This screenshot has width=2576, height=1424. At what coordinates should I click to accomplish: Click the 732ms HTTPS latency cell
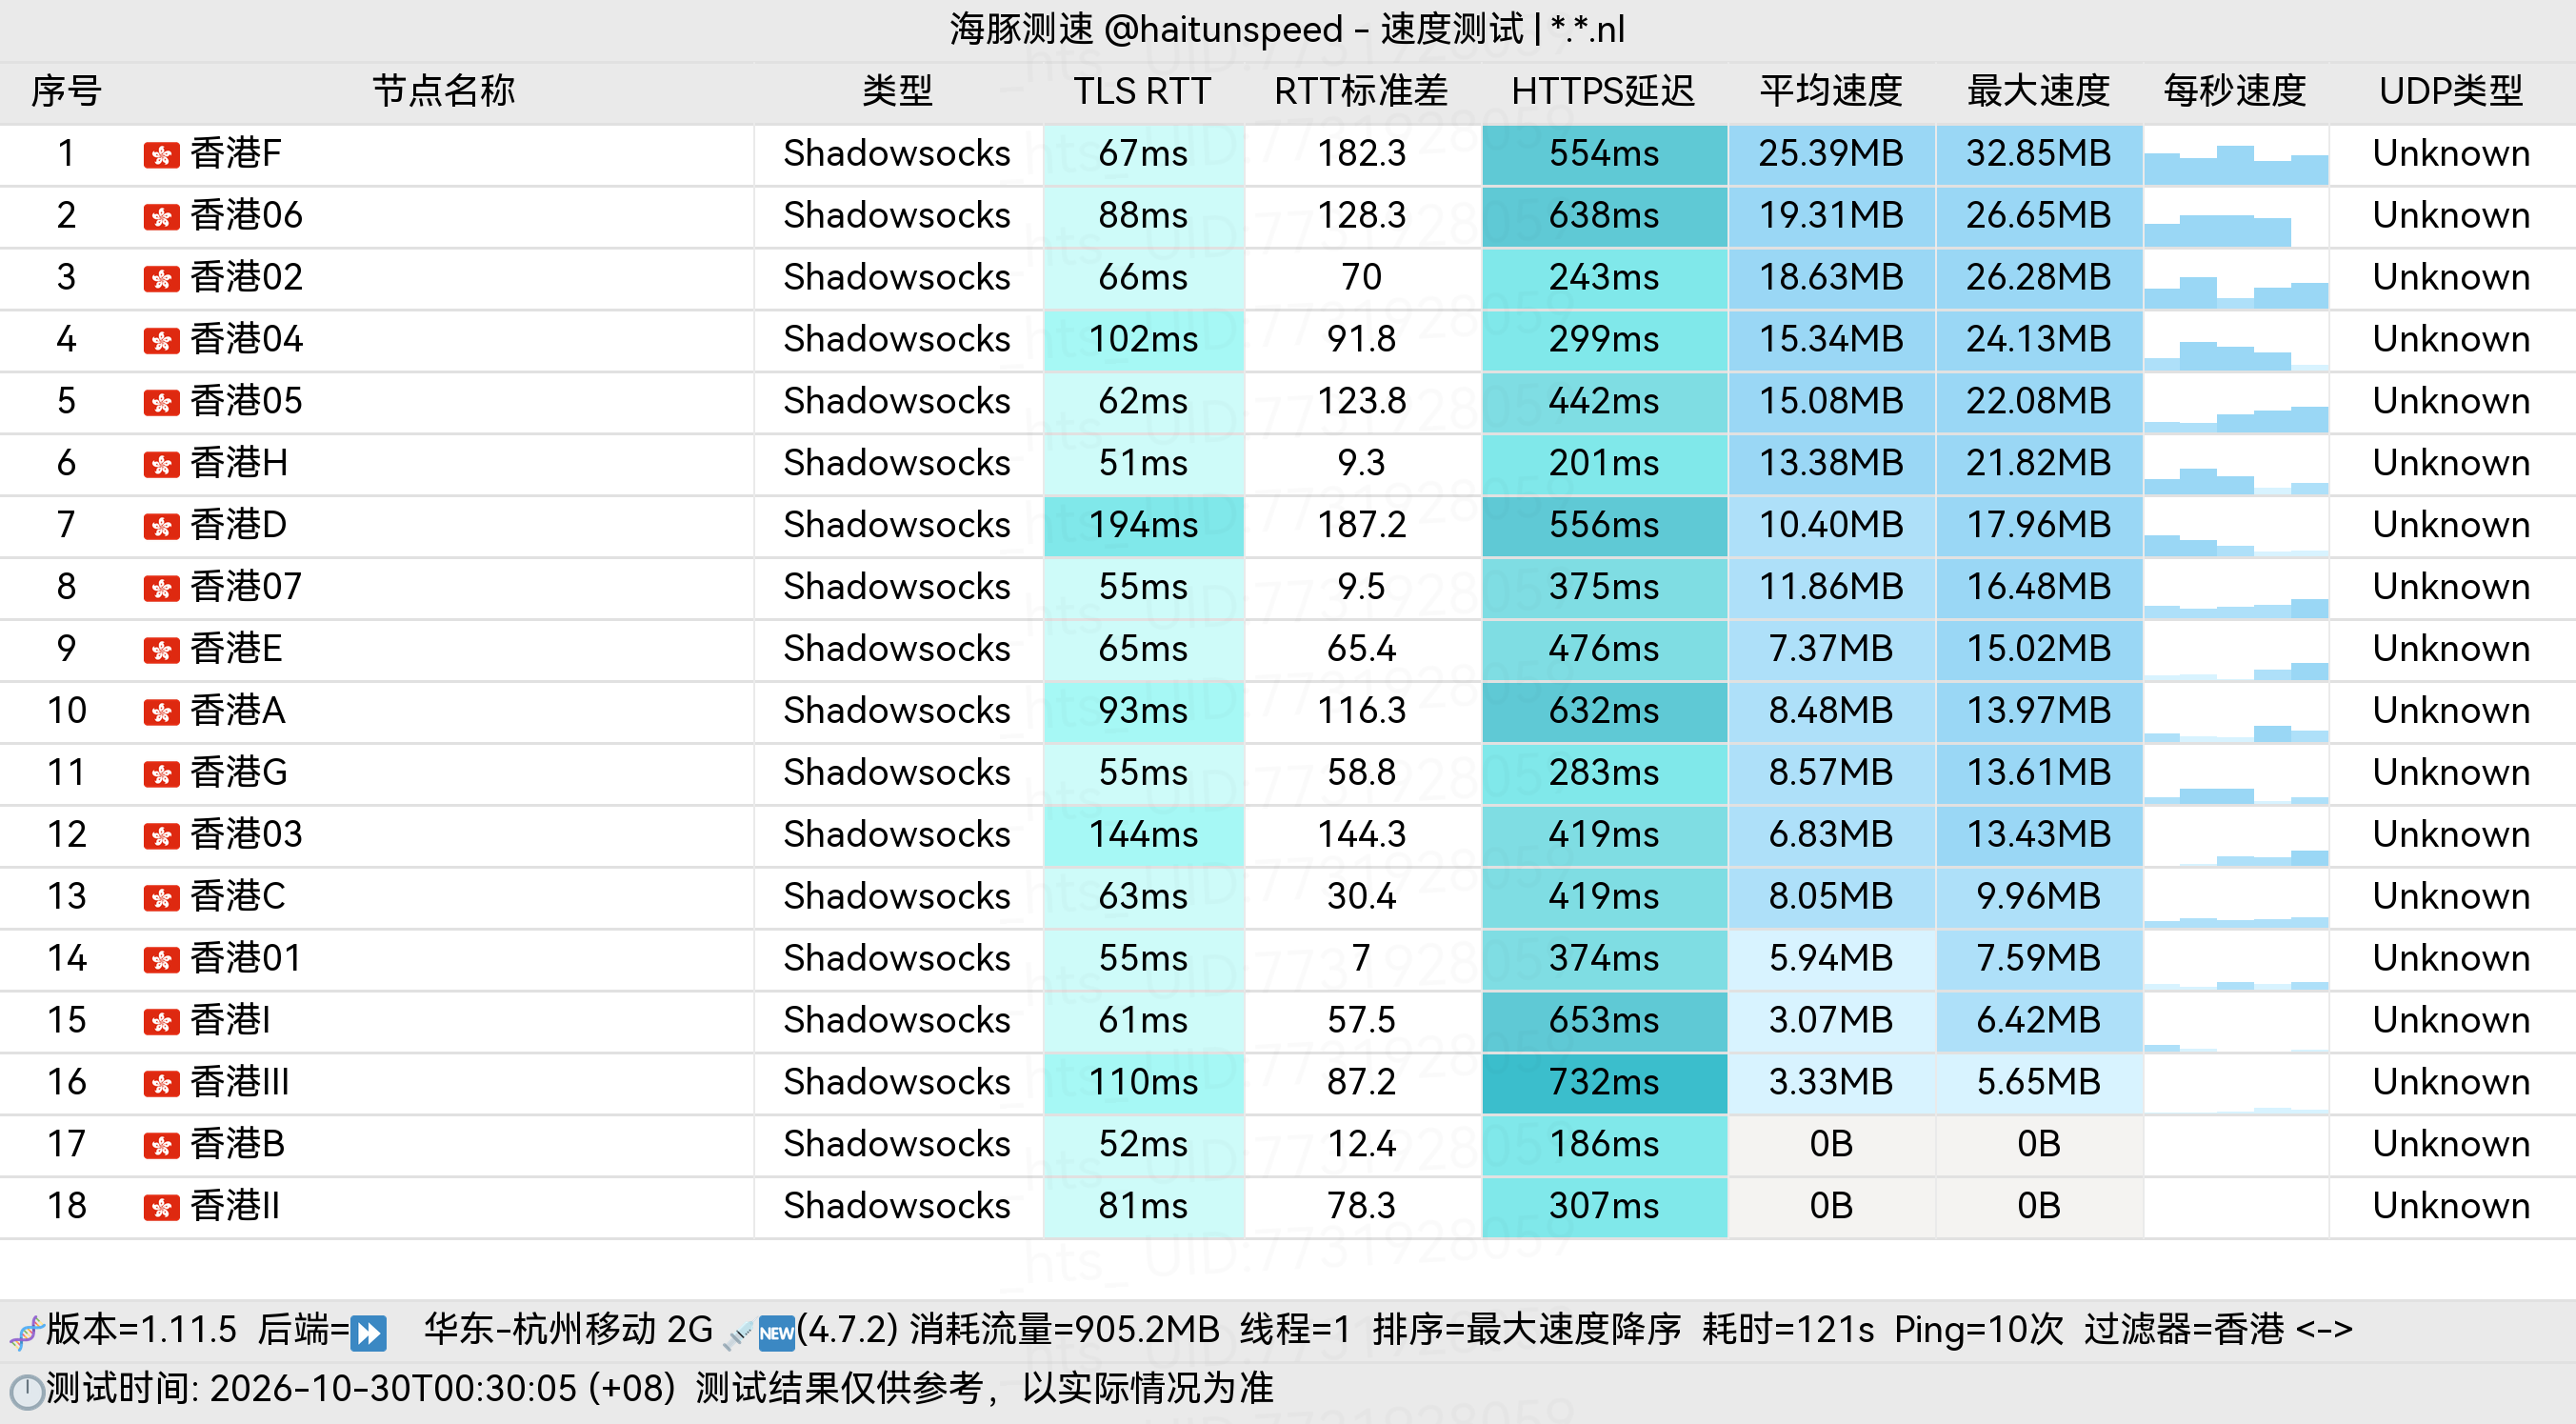1604,1082
